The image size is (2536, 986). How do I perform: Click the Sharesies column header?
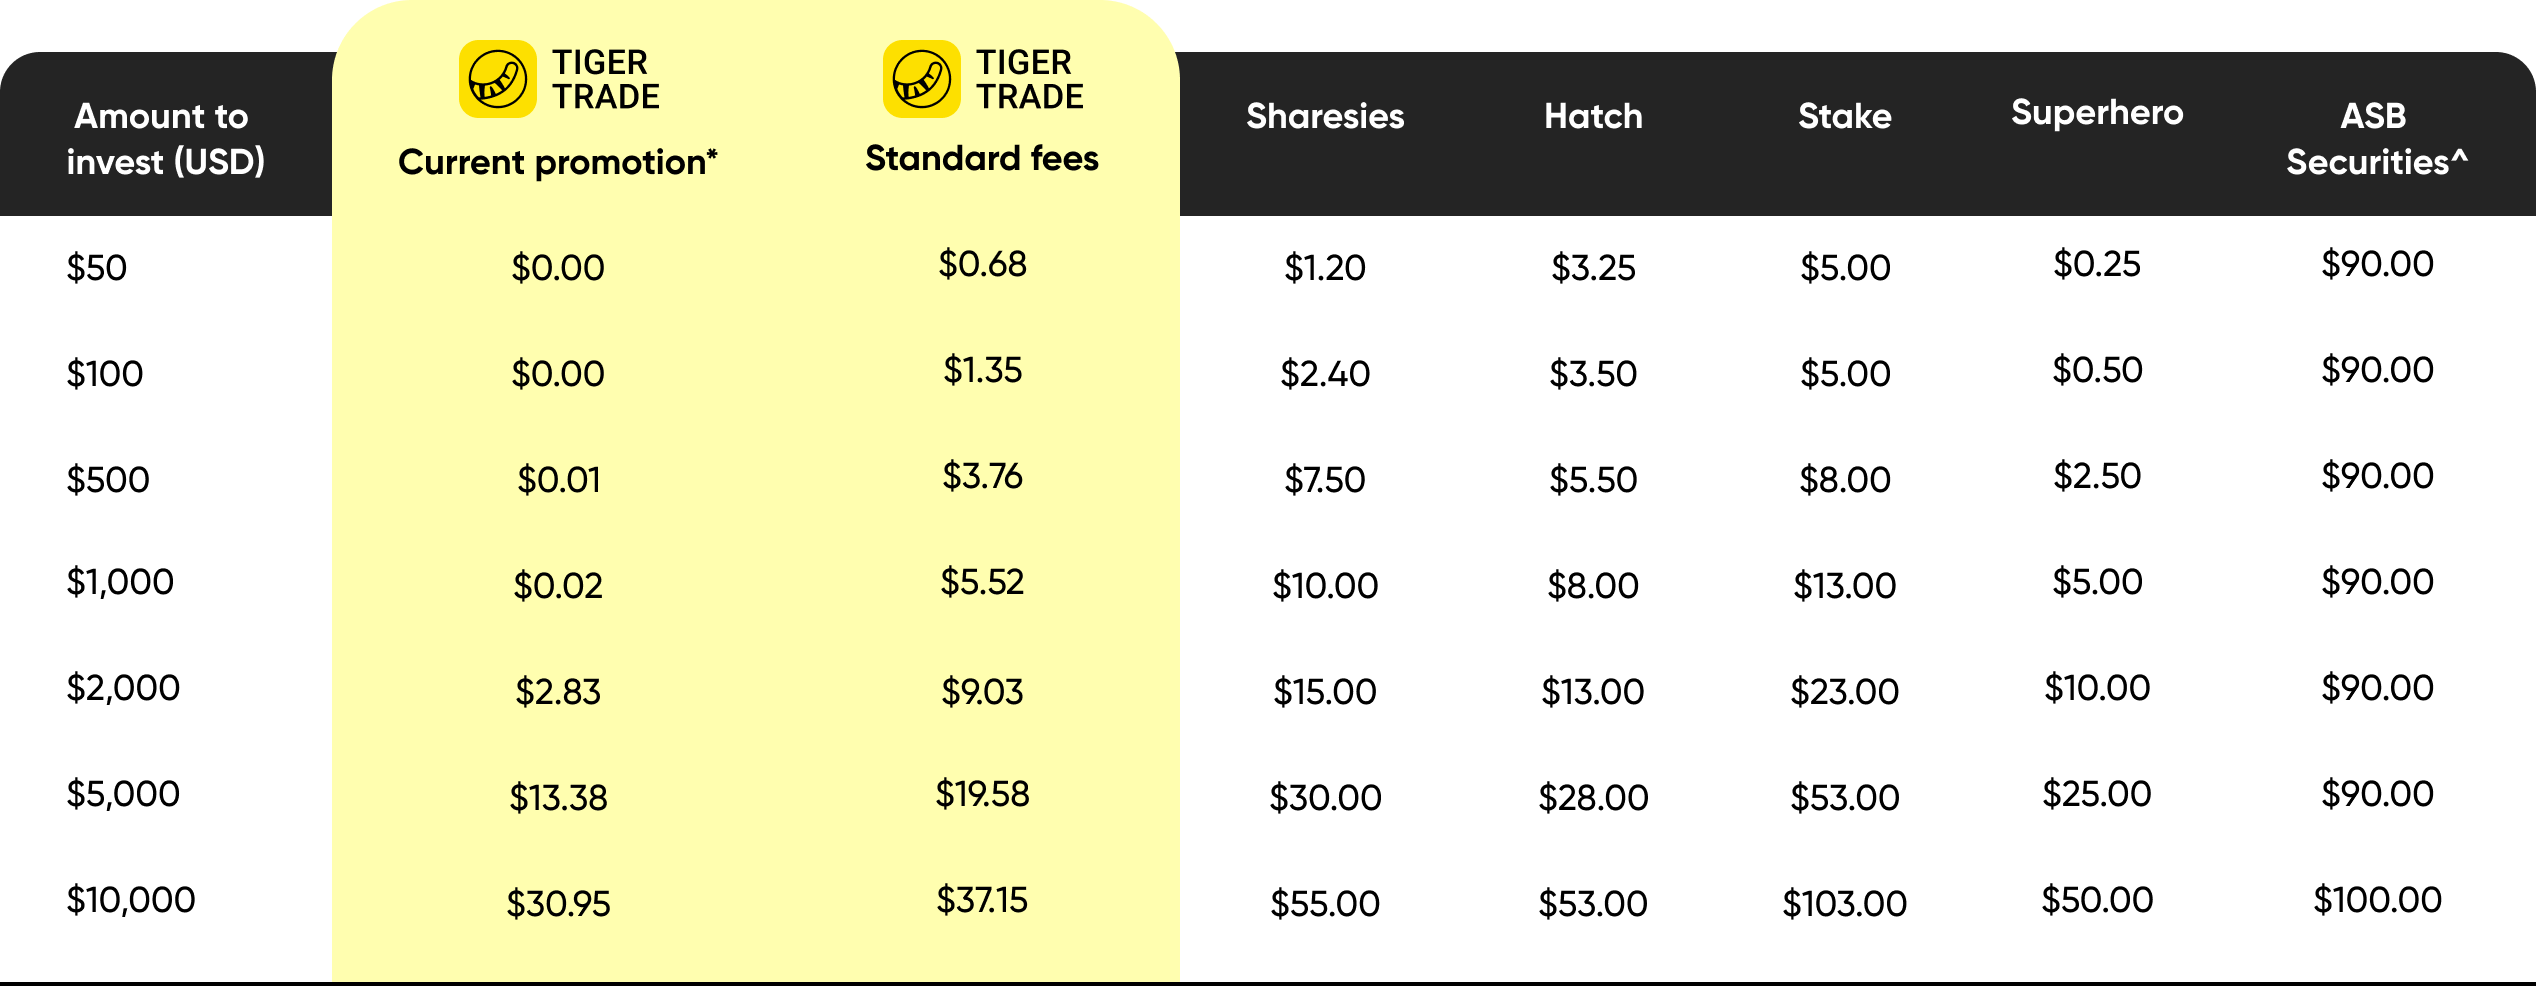coord(1325,116)
